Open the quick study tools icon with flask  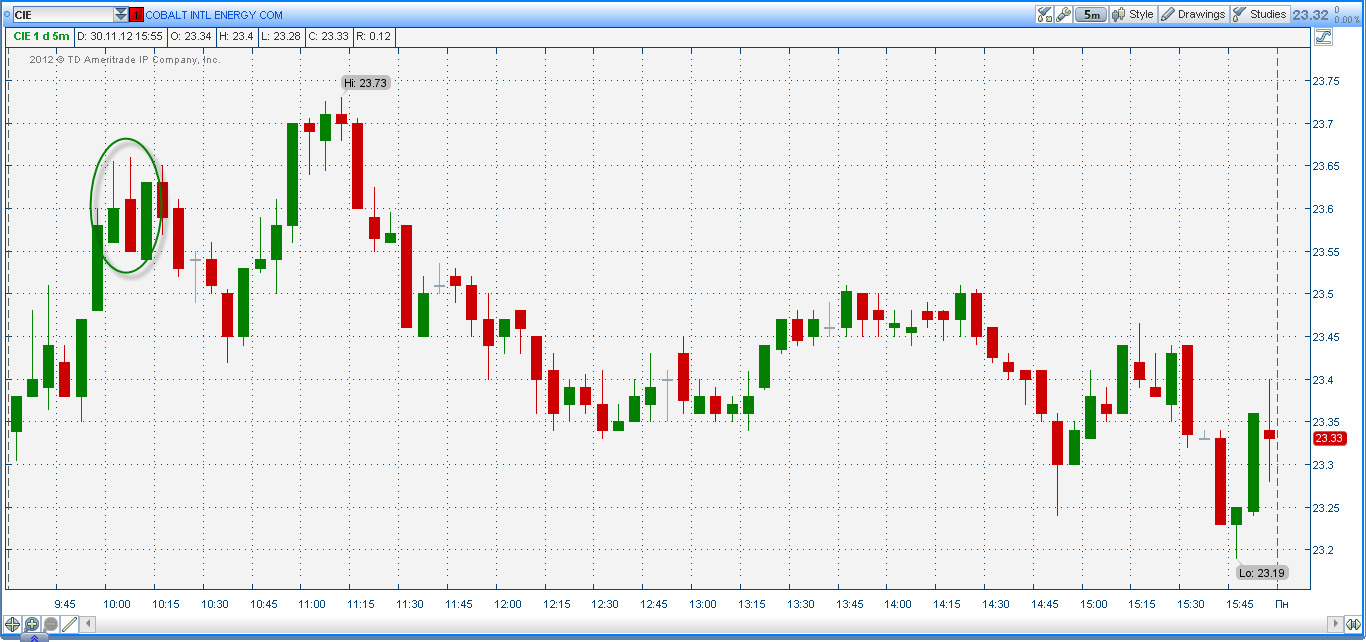point(1045,14)
